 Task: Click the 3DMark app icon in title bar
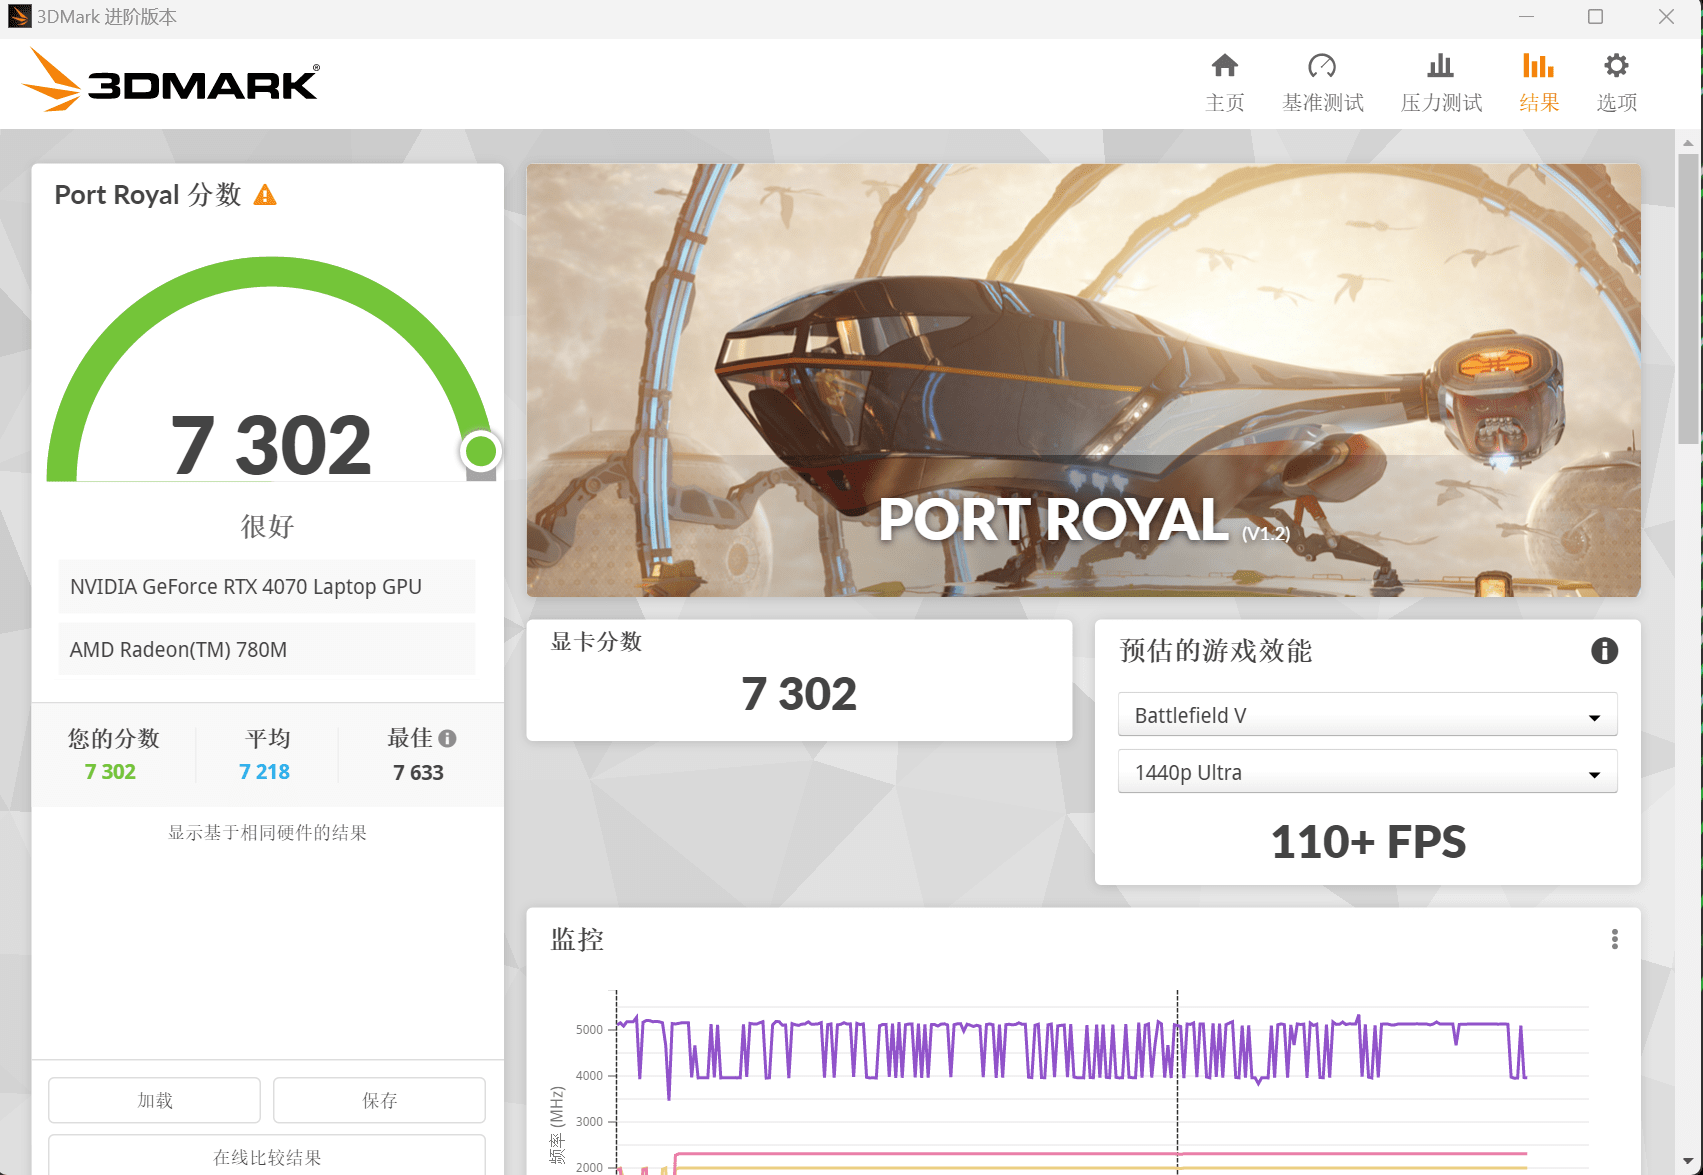[x=19, y=17]
